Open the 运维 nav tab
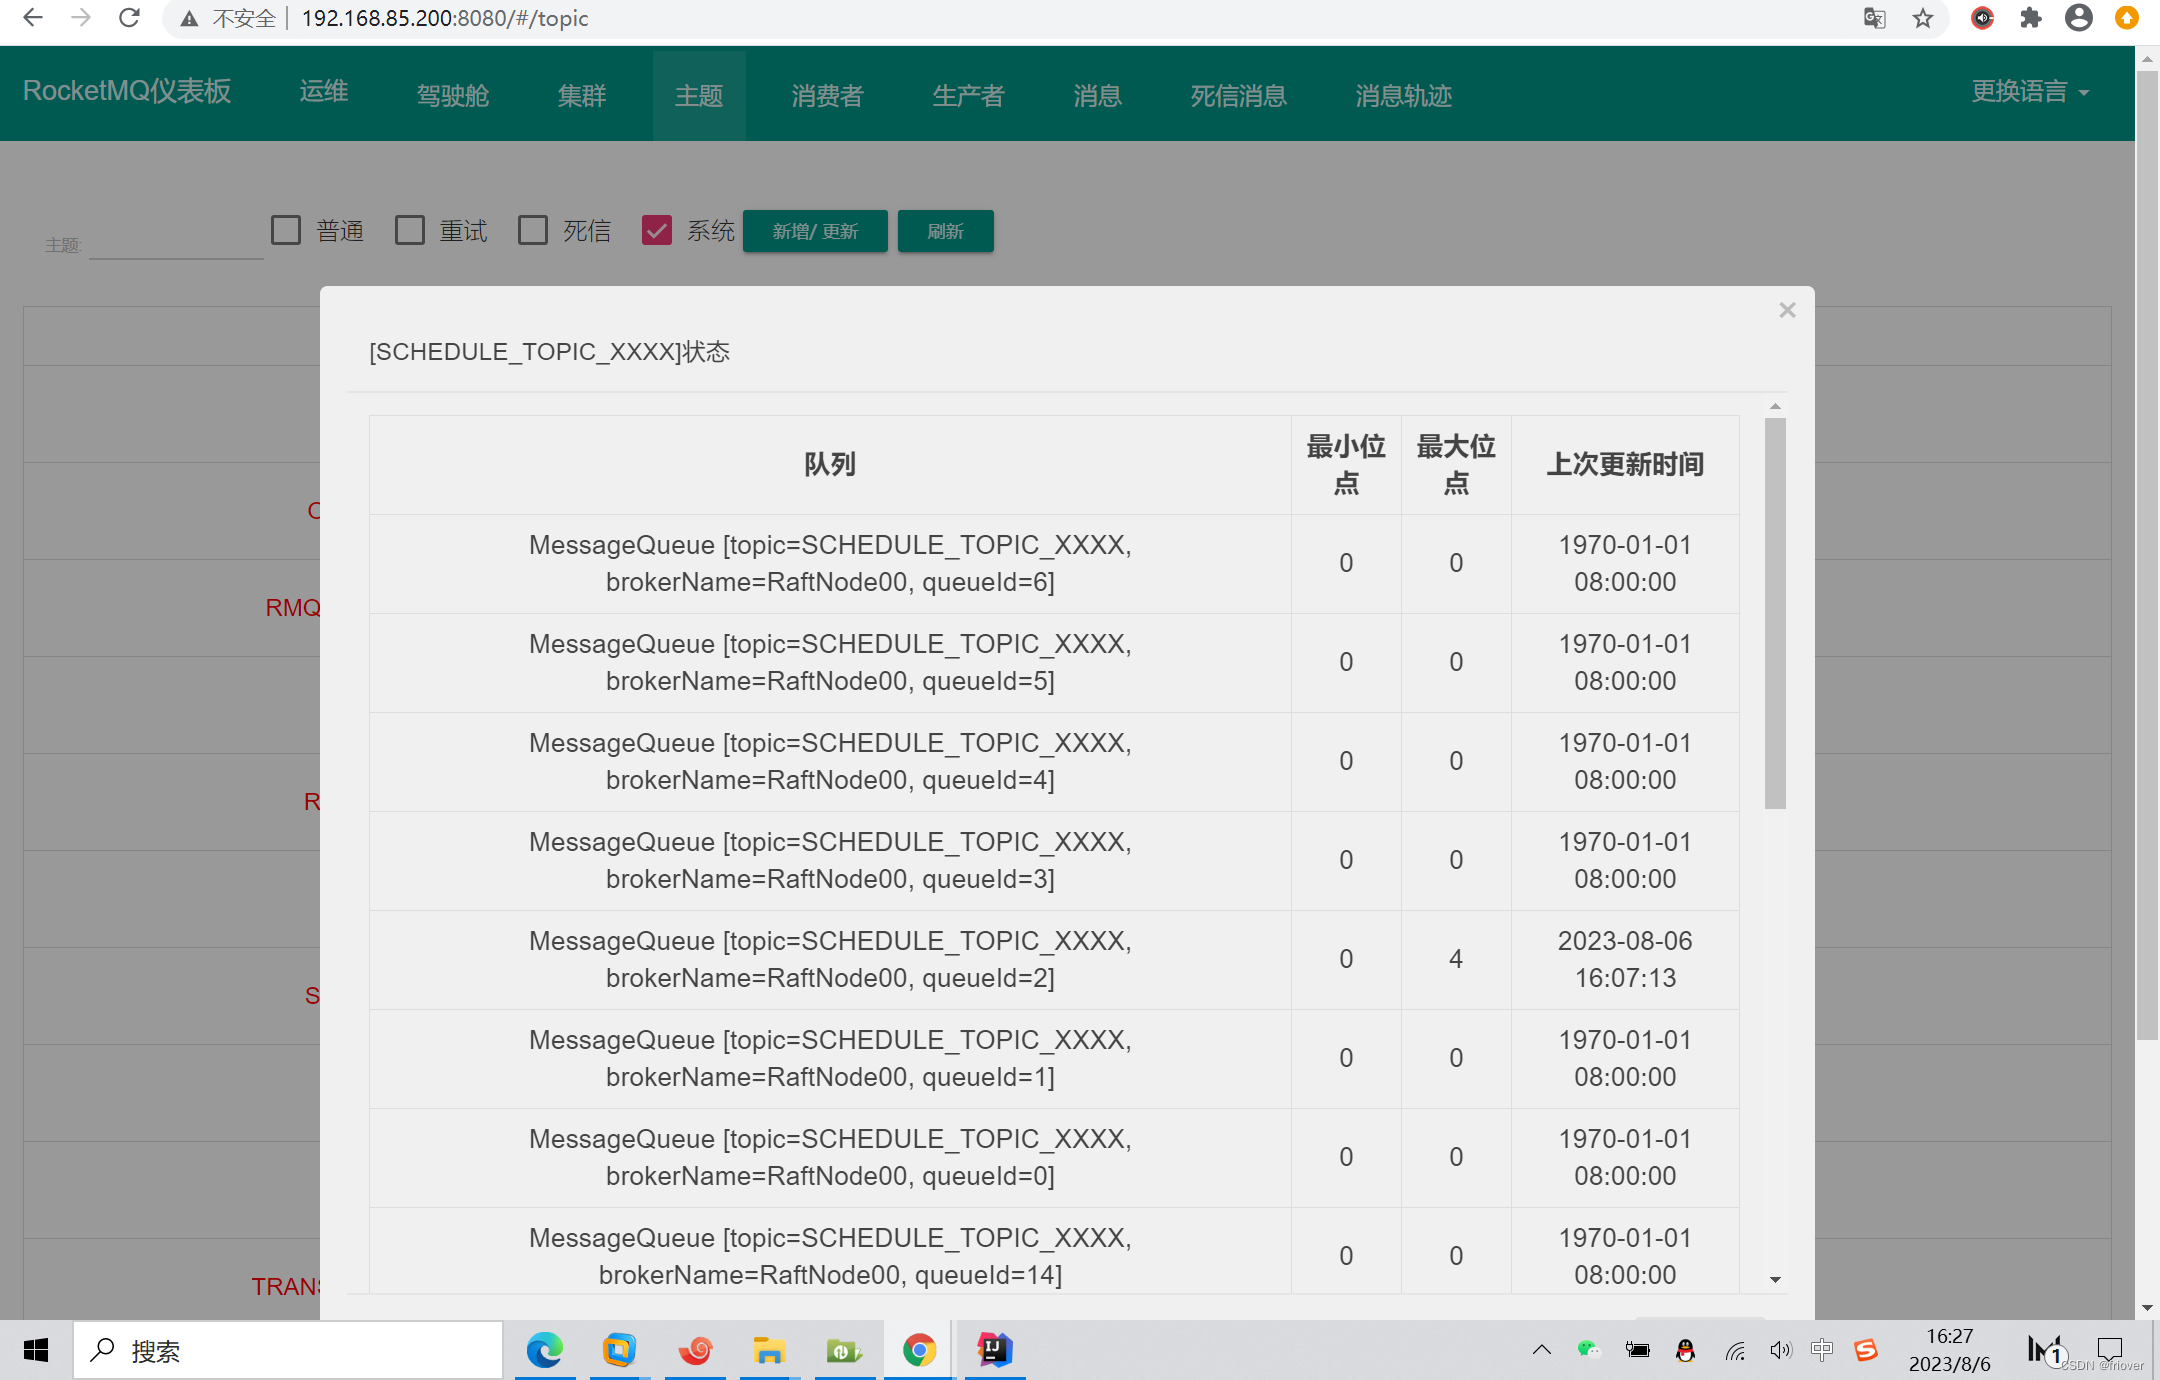The height and width of the screenshot is (1380, 2160). pyautogui.click(x=324, y=92)
